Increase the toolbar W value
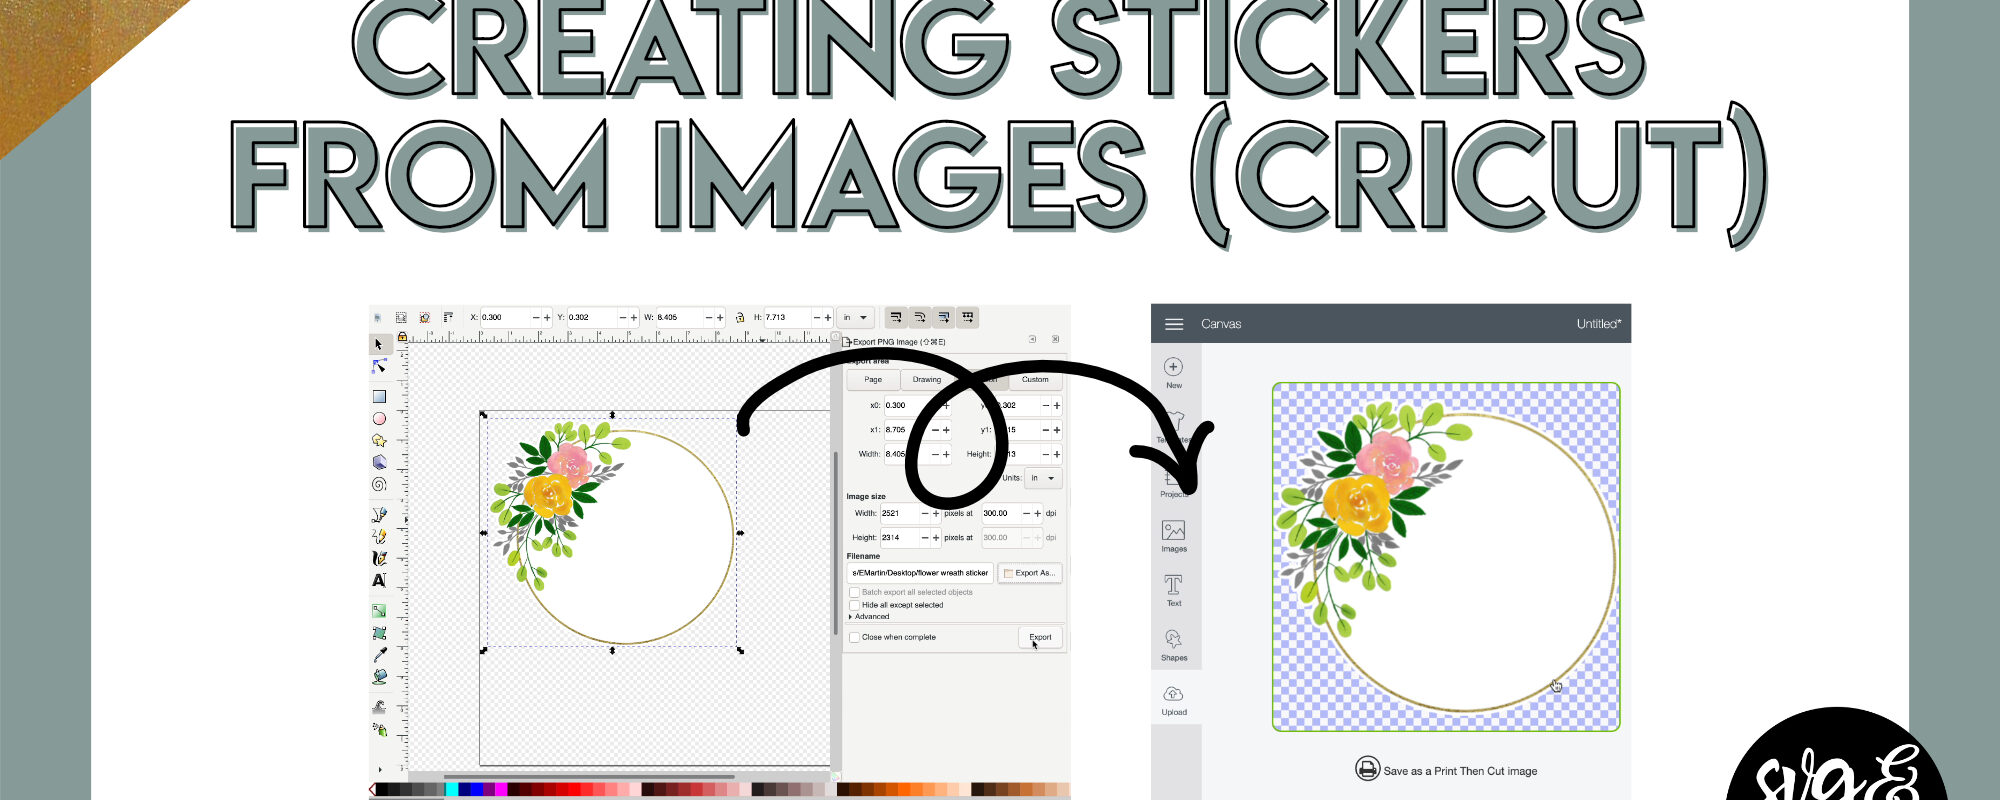The height and width of the screenshot is (800, 2000). coord(719,317)
